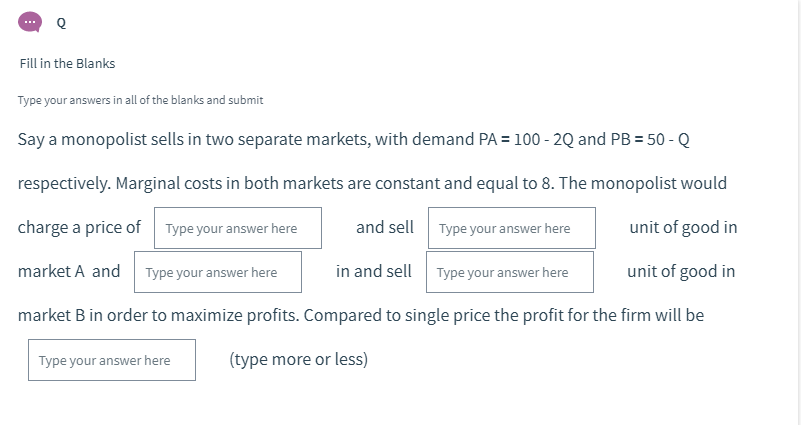This screenshot has height=425, width=801.
Task: Click the blank after 'in and sell'
Action: pyautogui.click(x=509, y=272)
